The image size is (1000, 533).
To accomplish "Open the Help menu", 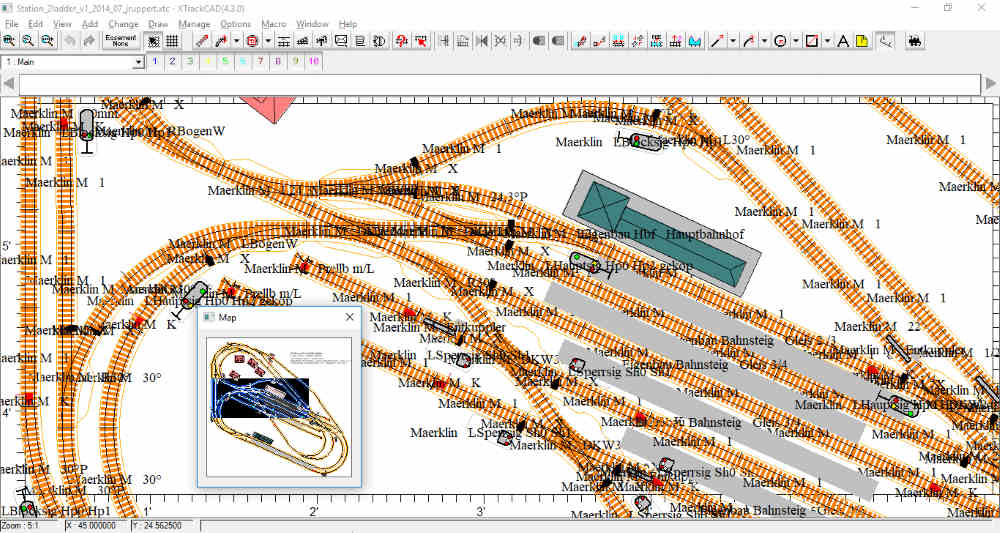I will click(x=348, y=24).
